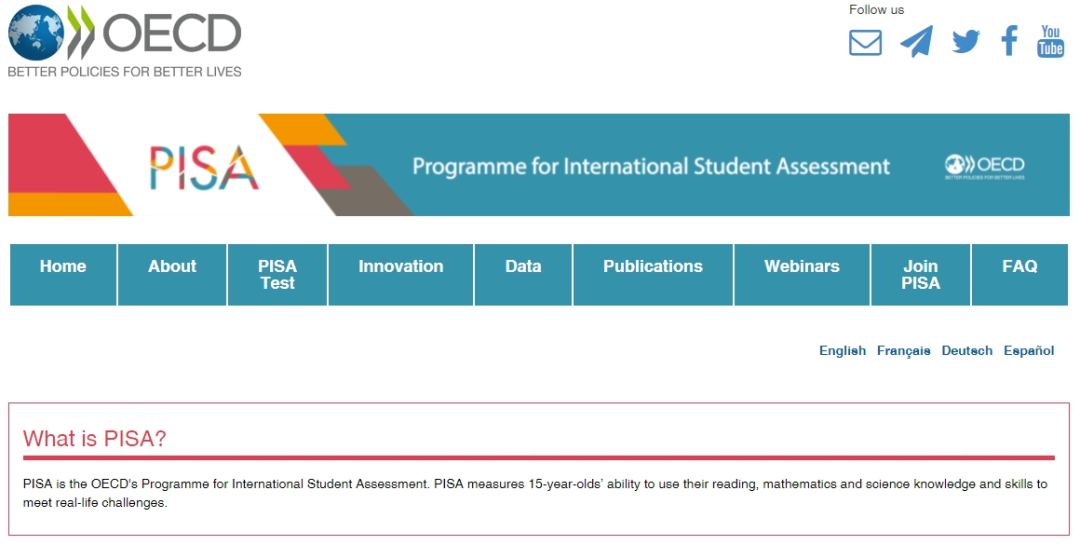Click the small white OECD banner logo

(x=984, y=167)
